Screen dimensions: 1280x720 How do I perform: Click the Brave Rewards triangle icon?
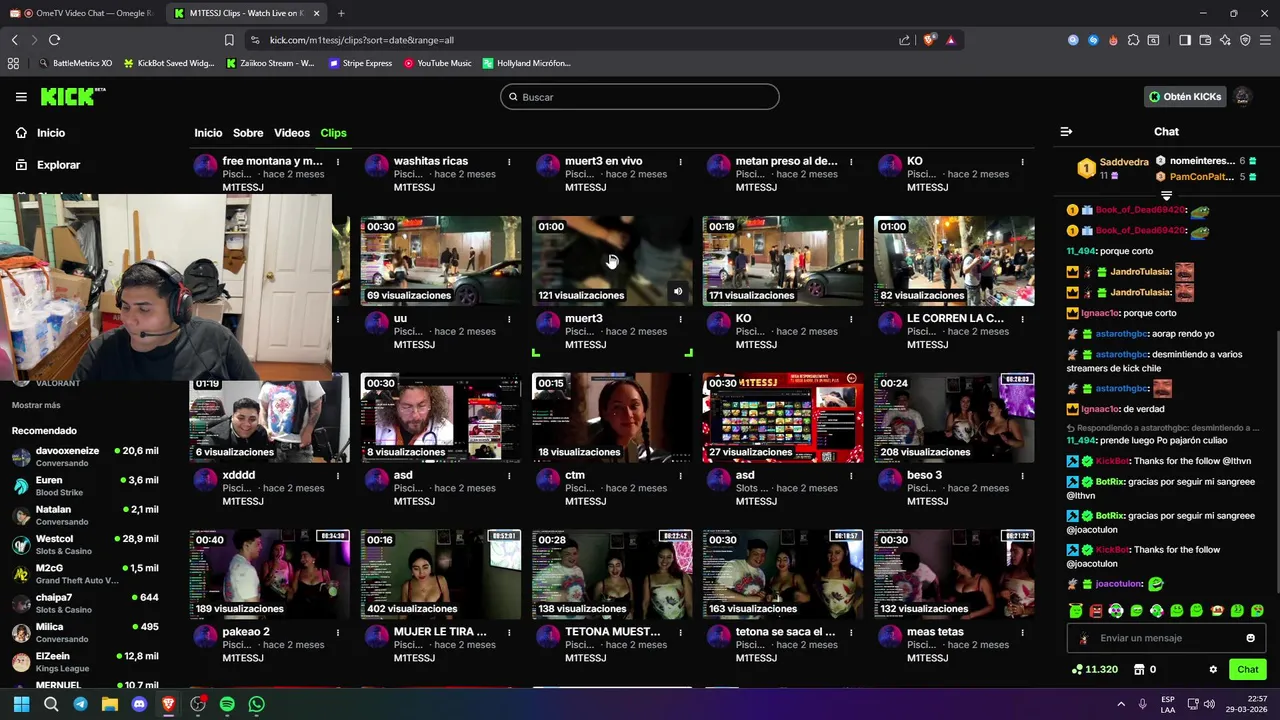(950, 40)
